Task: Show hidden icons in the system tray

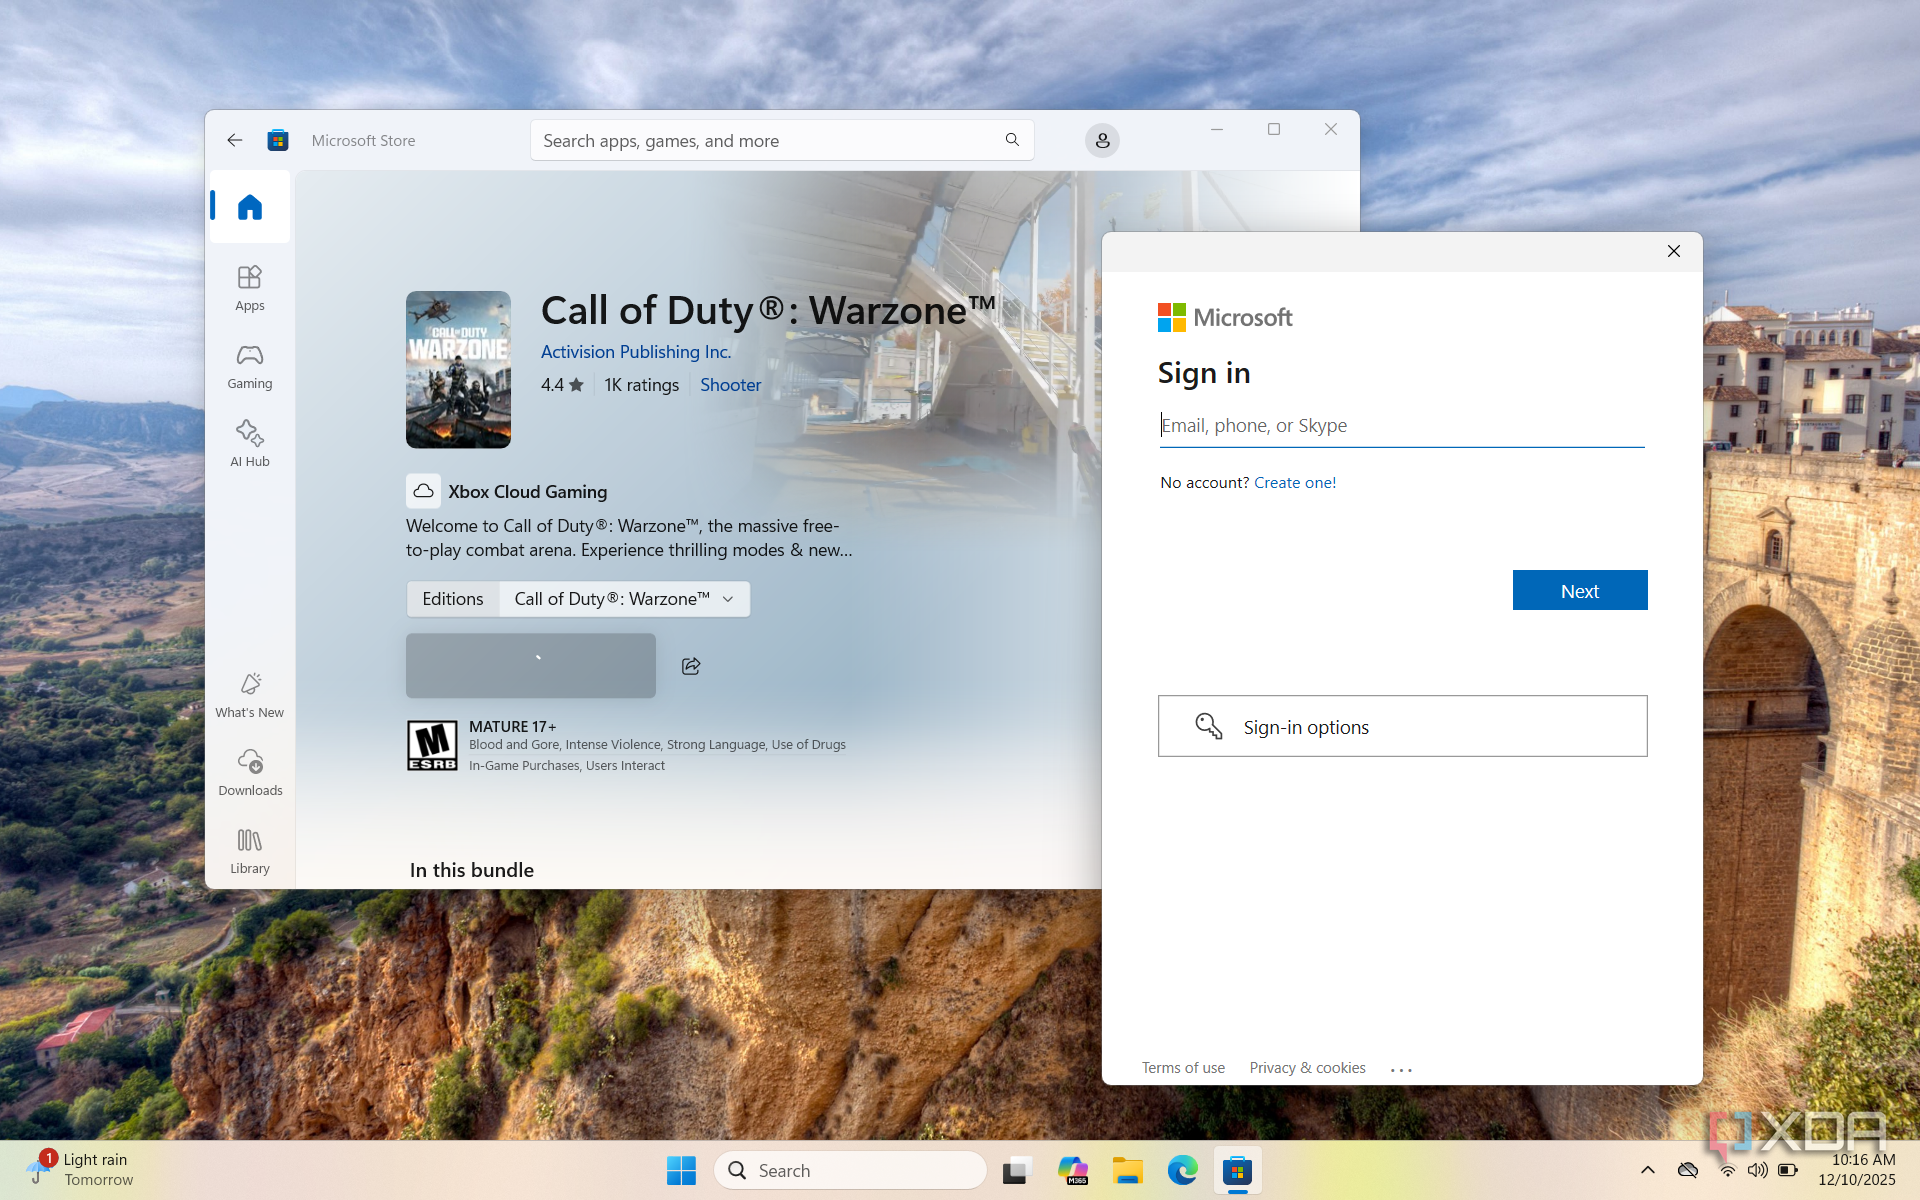Action: tap(1648, 1170)
